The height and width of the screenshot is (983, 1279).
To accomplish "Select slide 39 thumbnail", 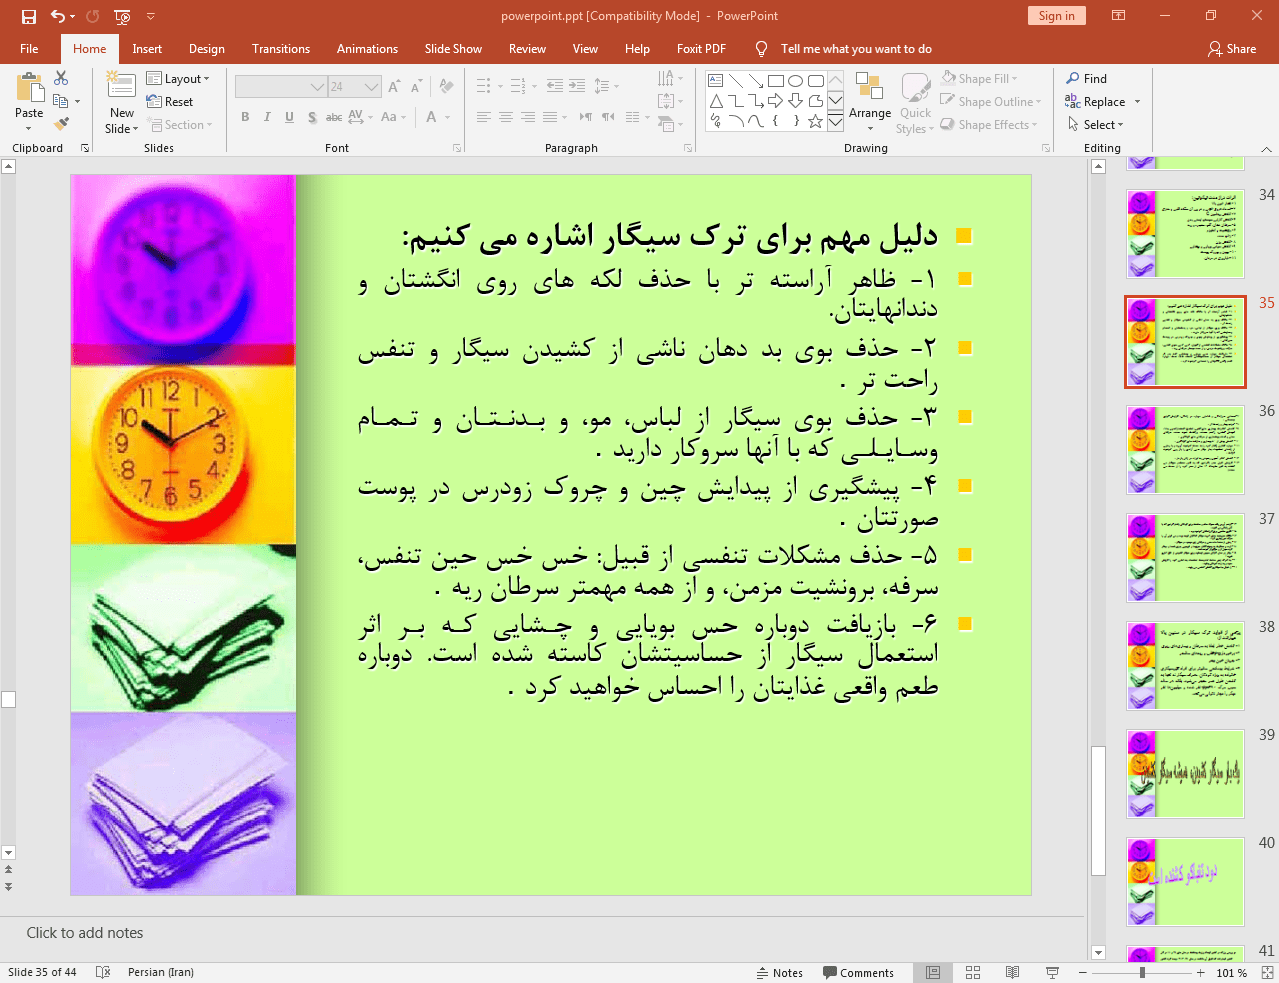I will [1186, 774].
